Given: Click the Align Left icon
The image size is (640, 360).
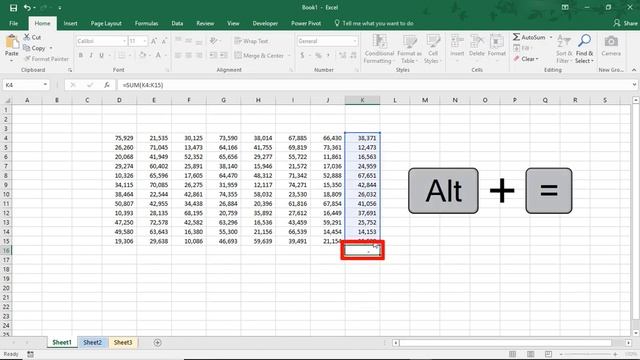Looking at the screenshot, I should [x=178, y=55].
